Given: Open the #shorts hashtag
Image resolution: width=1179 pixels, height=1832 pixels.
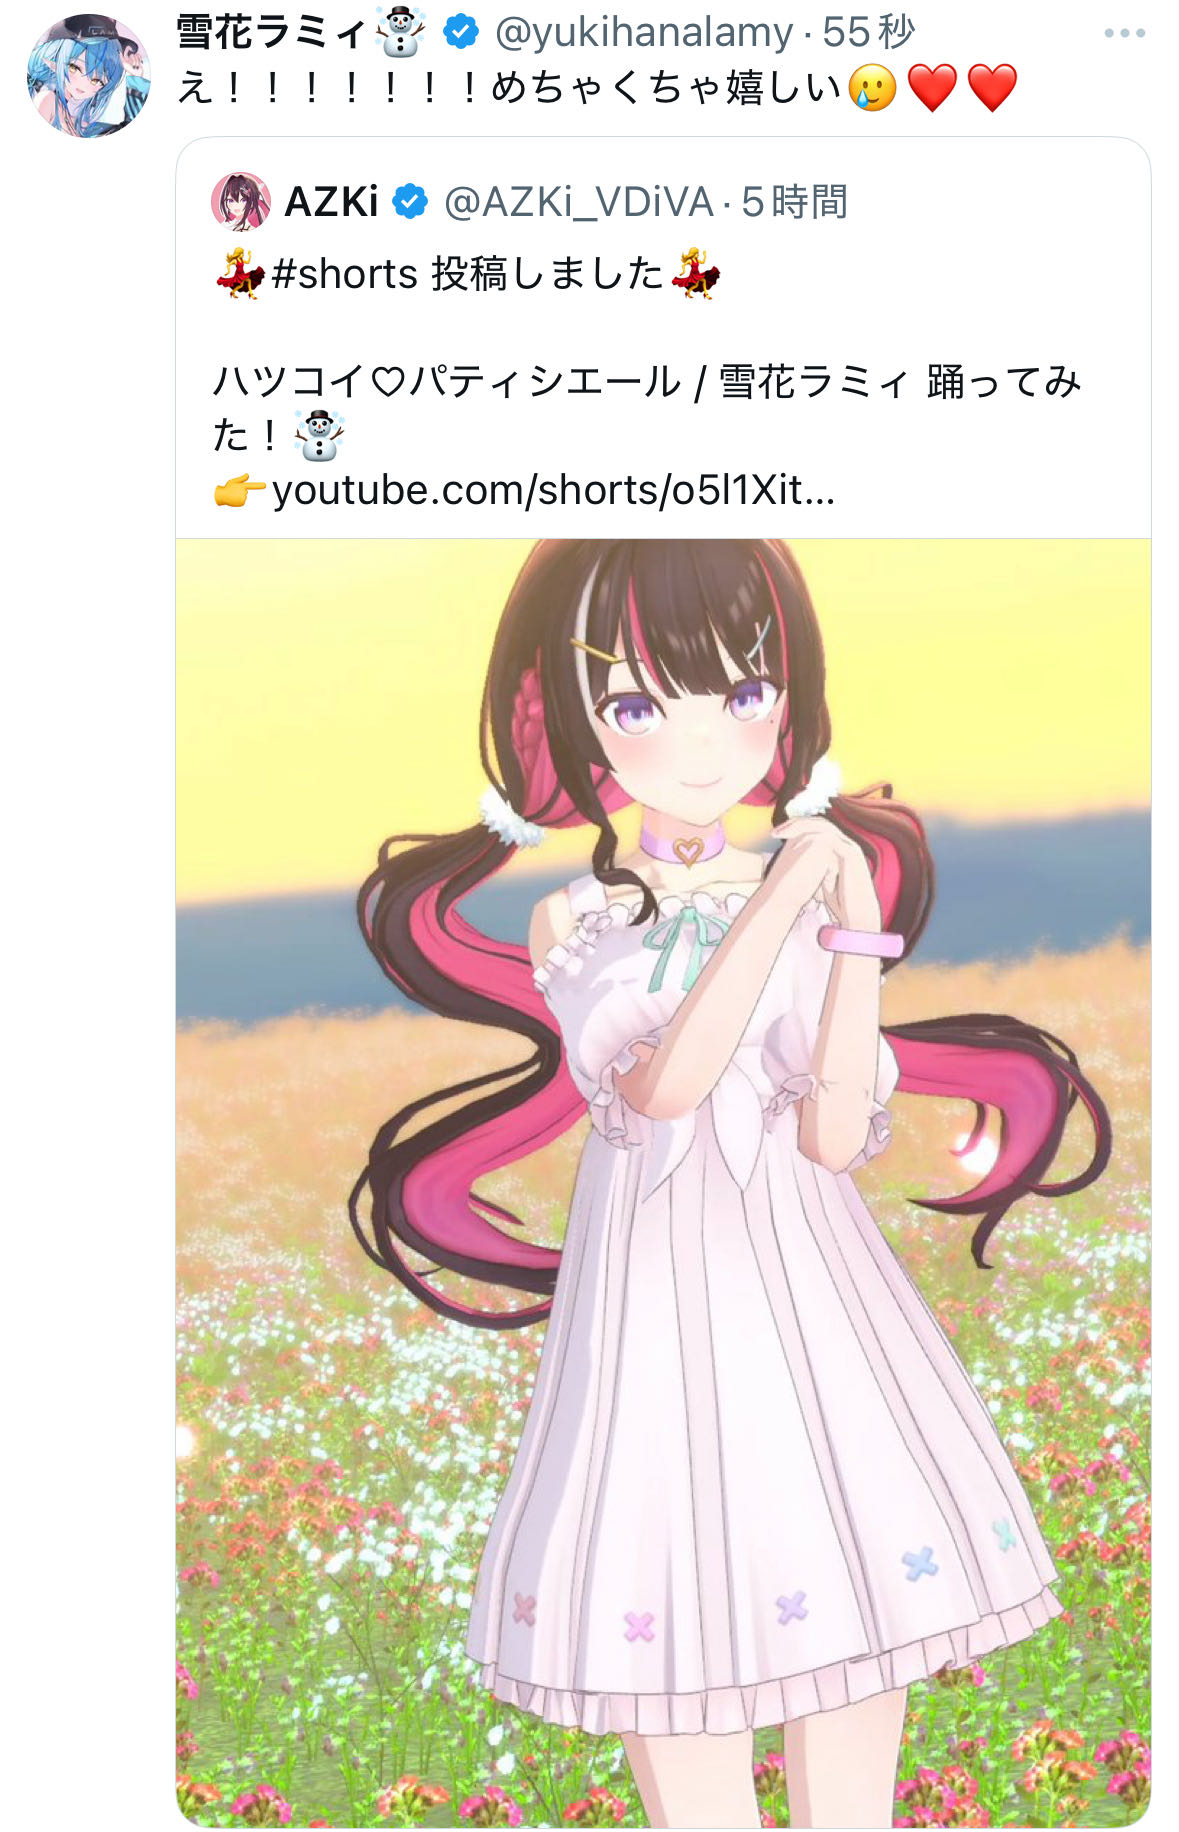Looking at the screenshot, I should 344,273.
